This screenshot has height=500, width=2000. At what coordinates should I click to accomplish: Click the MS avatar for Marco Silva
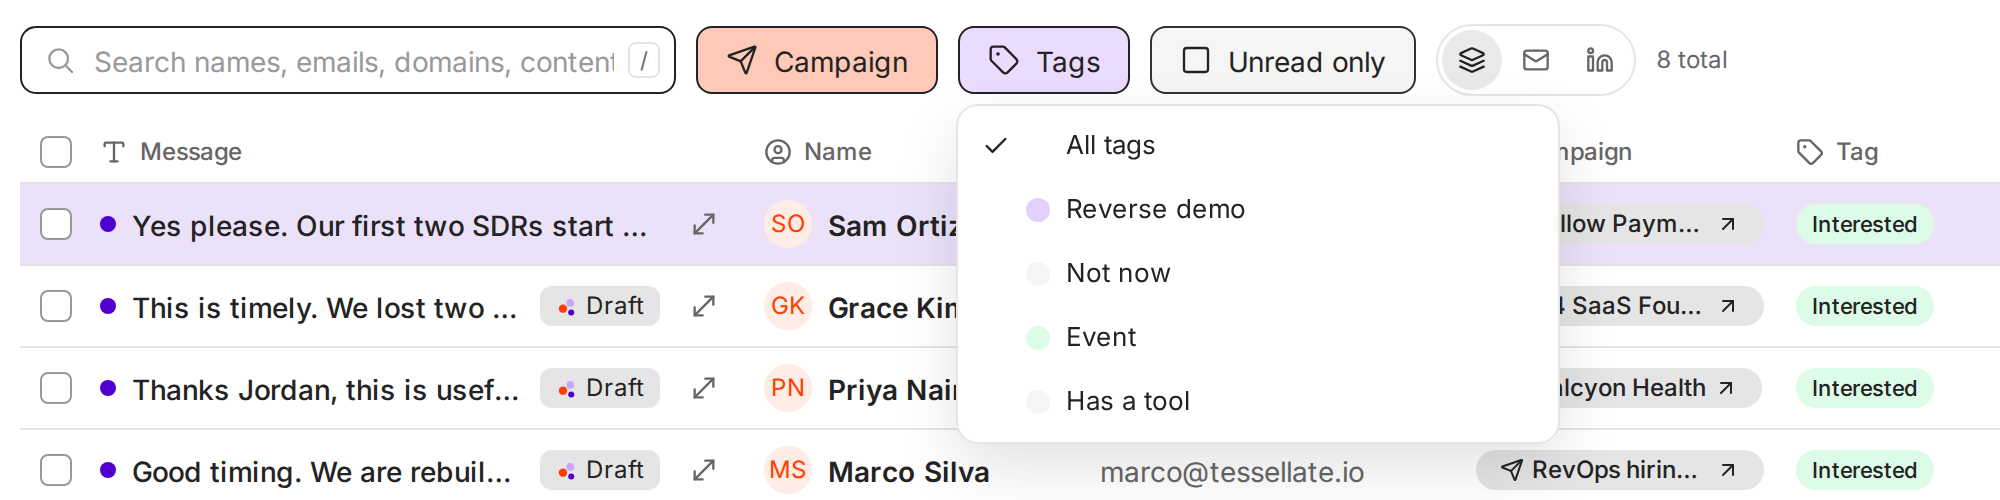pos(788,470)
